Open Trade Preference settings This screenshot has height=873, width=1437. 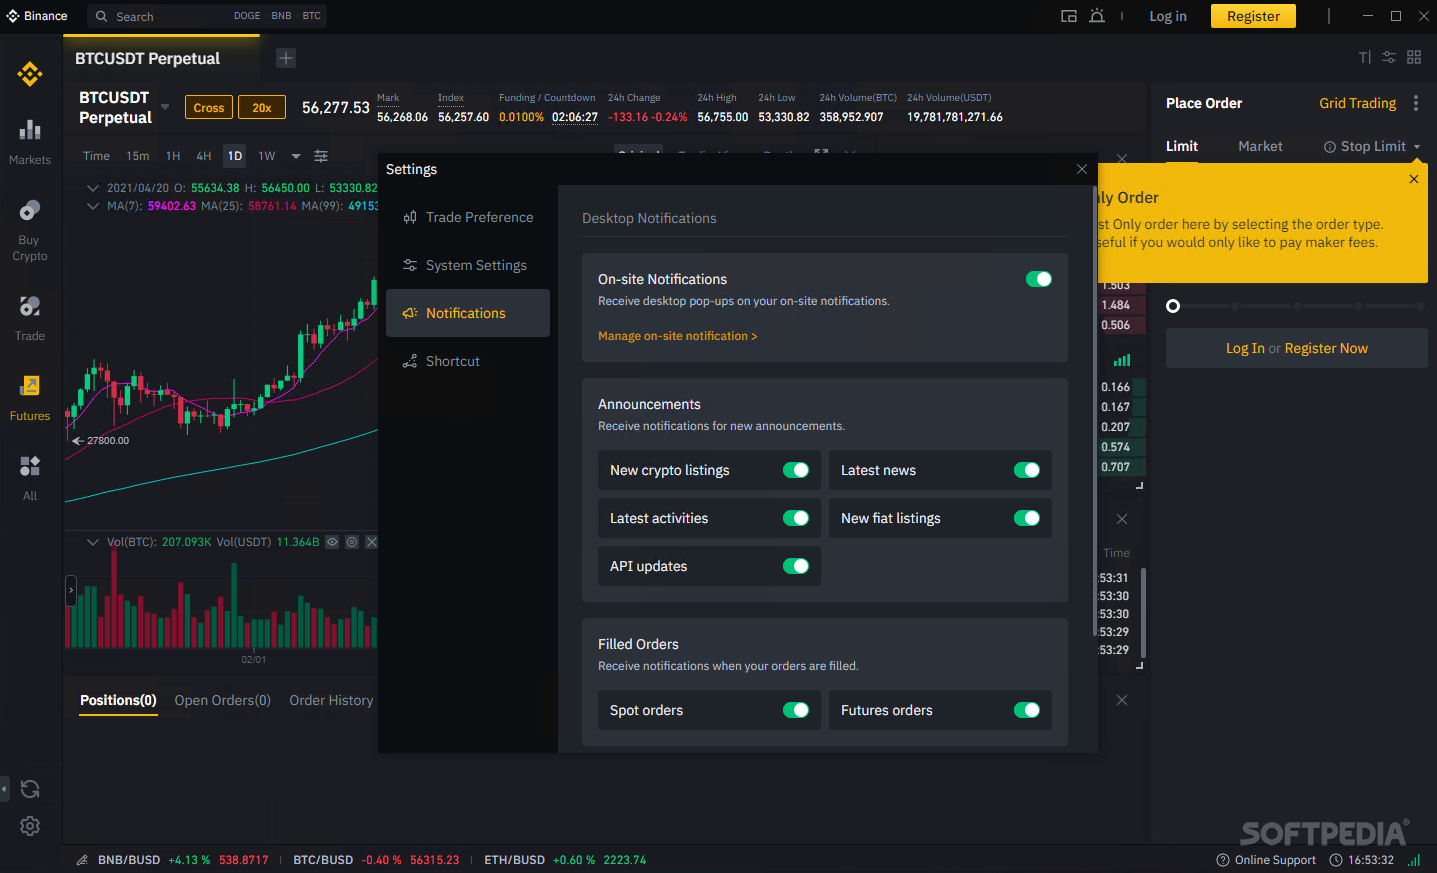[468, 217]
